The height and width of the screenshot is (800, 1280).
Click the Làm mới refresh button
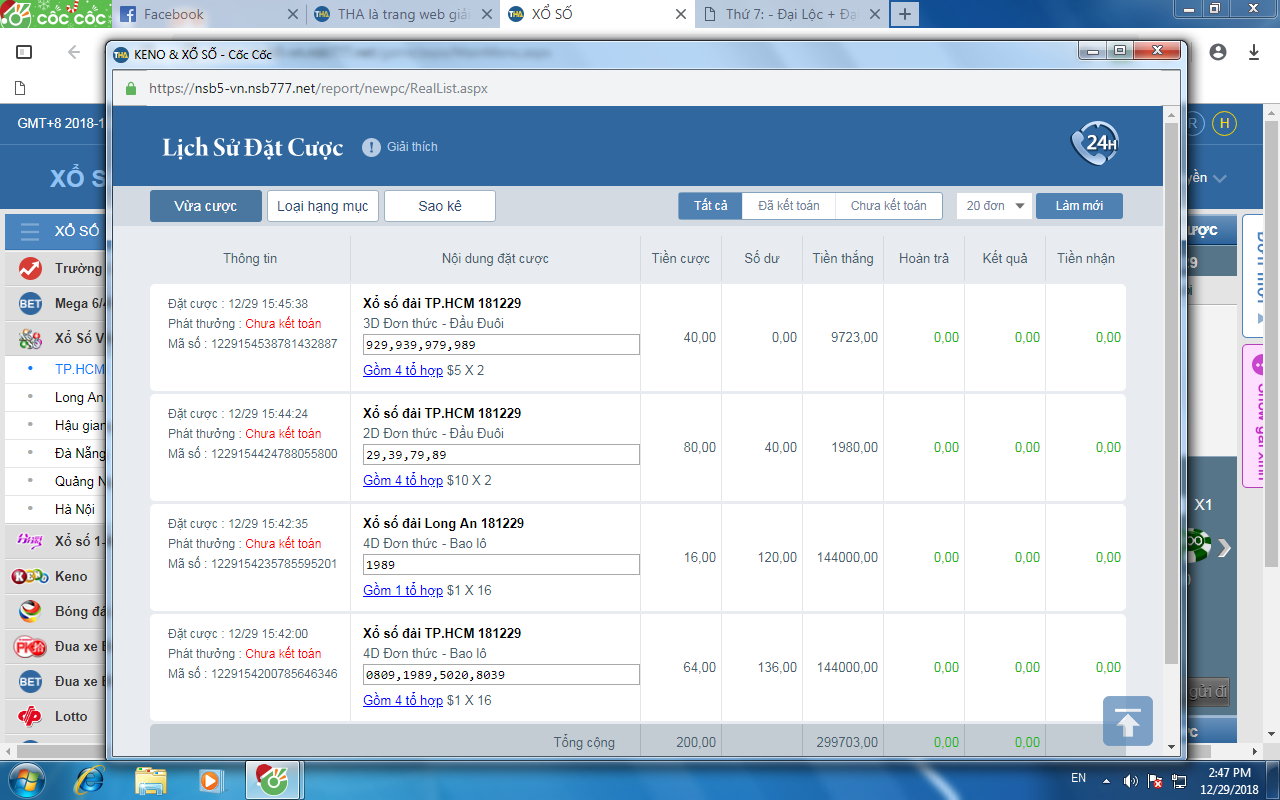(1079, 206)
